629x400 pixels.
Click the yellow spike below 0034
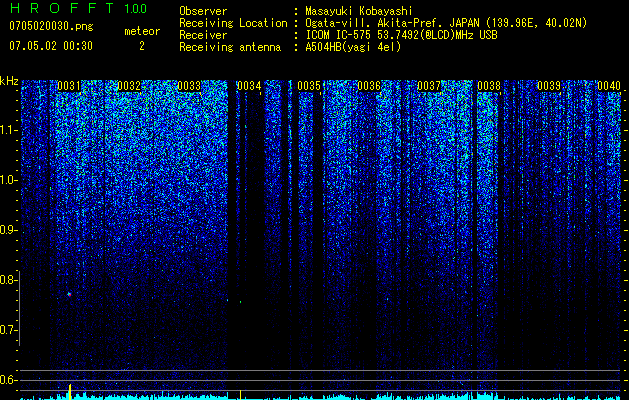(x=240, y=394)
